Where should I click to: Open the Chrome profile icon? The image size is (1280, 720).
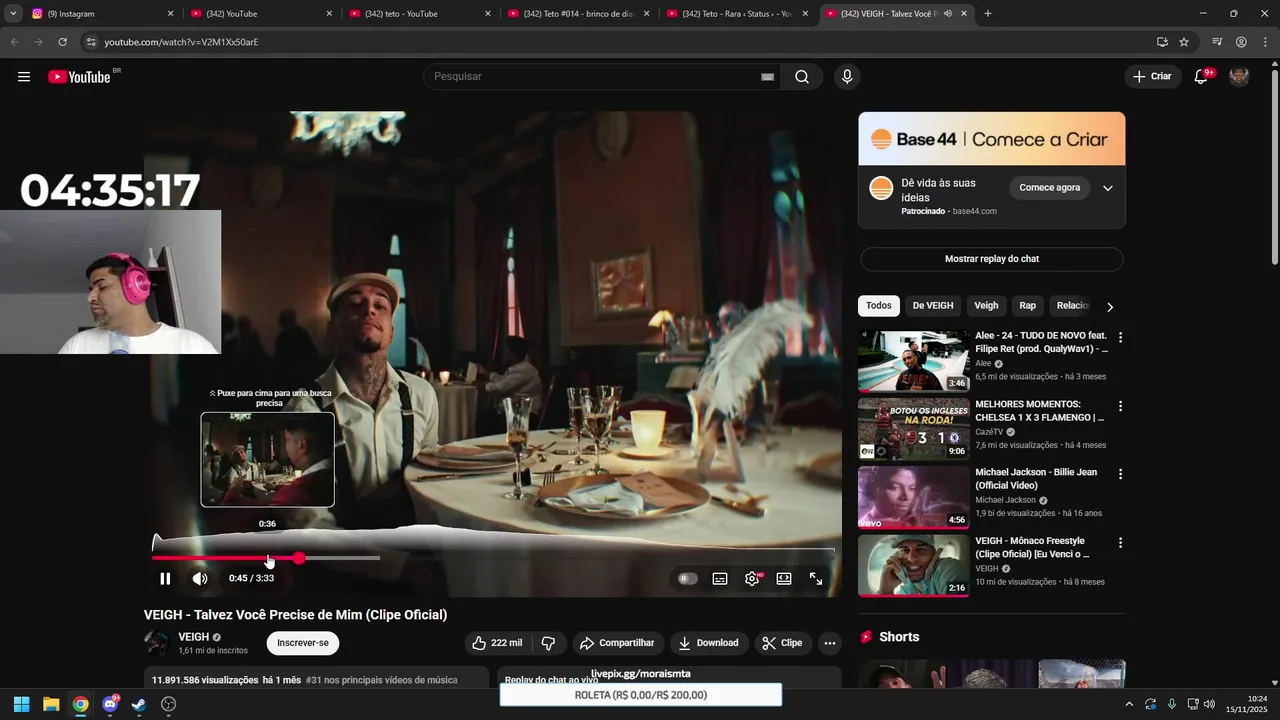1241,42
